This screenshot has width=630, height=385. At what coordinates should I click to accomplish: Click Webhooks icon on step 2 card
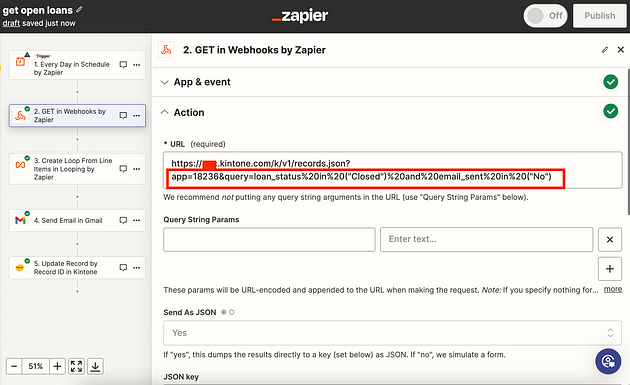20,116
